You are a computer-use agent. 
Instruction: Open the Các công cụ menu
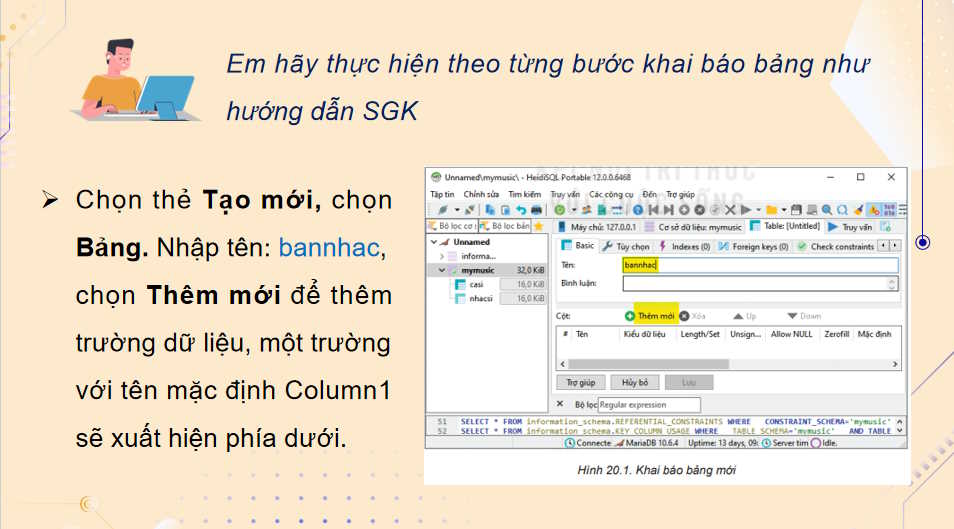[611, 194]
